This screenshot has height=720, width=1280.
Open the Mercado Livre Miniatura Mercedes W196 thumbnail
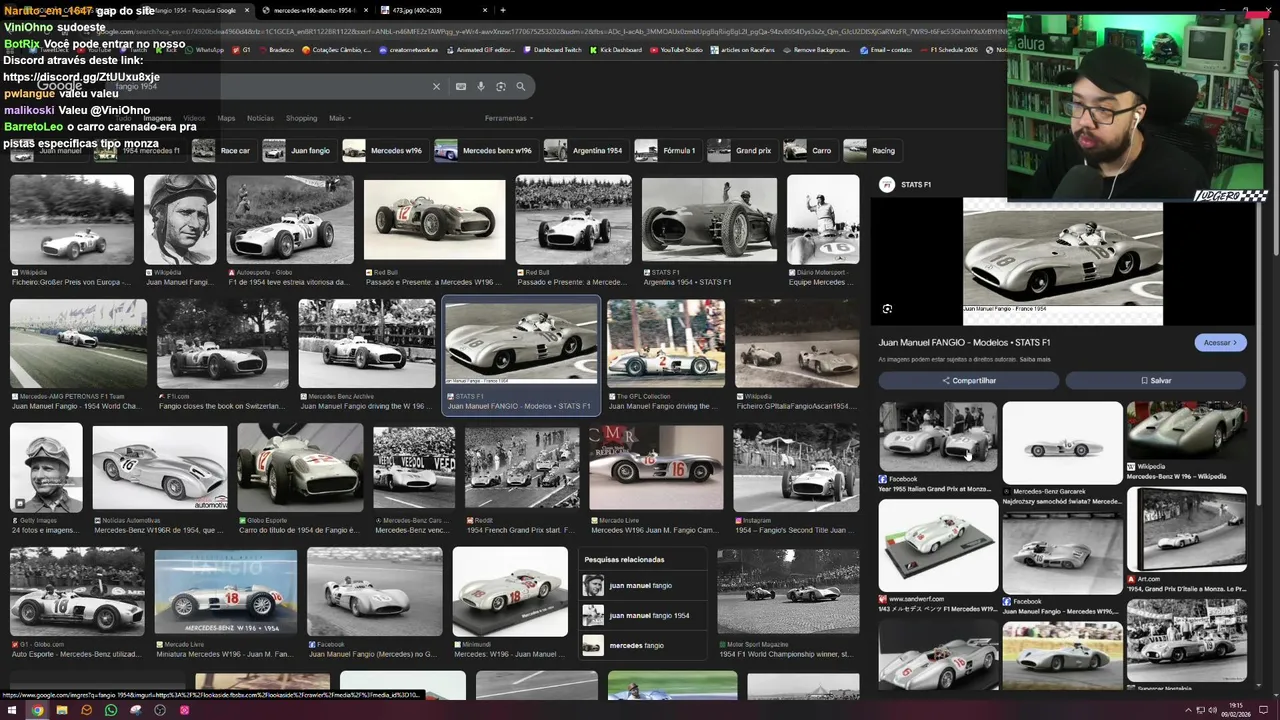pyautogui.click(x=226, y=591)
